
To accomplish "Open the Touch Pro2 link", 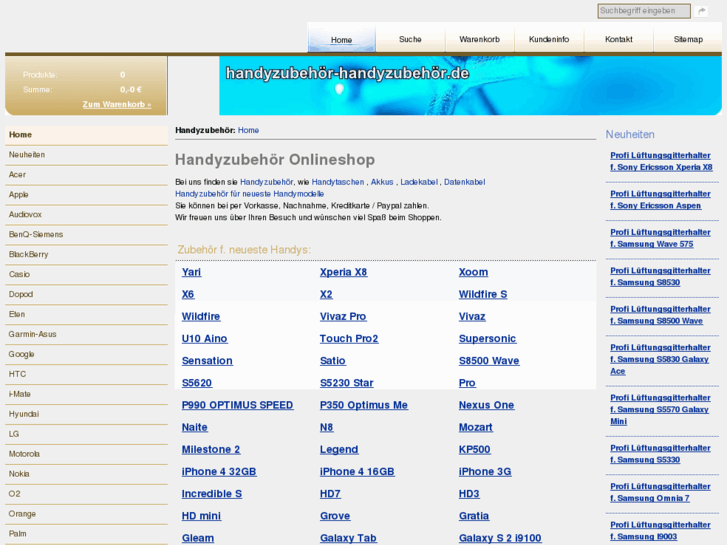I will pos(349,339).
